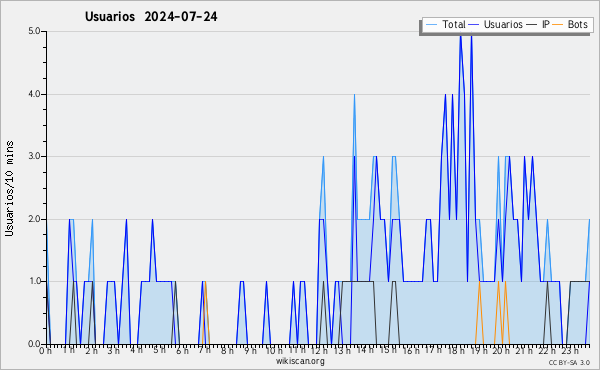Click the '17 h' x-axis label
The width and height of the screenshot is (600, 370).
pos(434,350)
